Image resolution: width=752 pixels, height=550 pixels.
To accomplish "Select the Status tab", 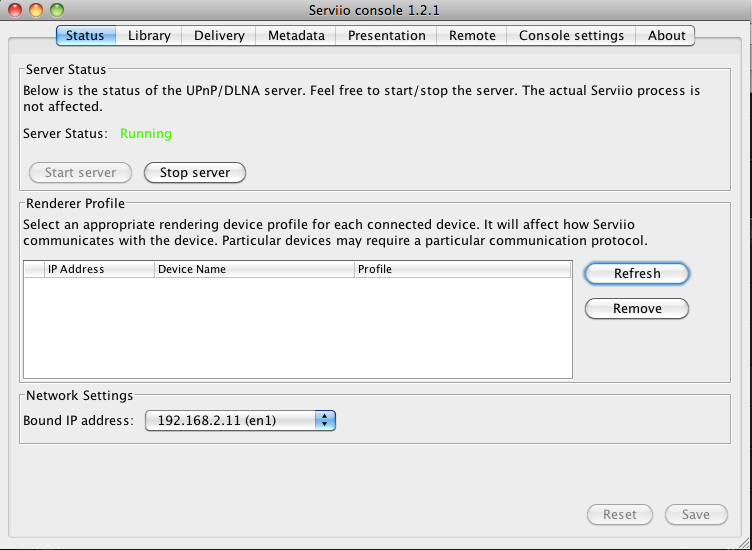I will (85, 35).
